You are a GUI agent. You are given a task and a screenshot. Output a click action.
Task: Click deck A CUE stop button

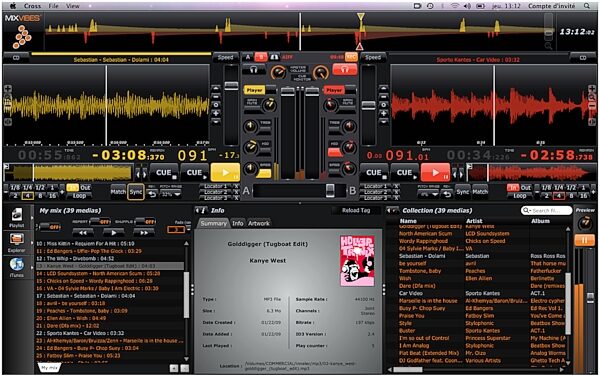164,173
